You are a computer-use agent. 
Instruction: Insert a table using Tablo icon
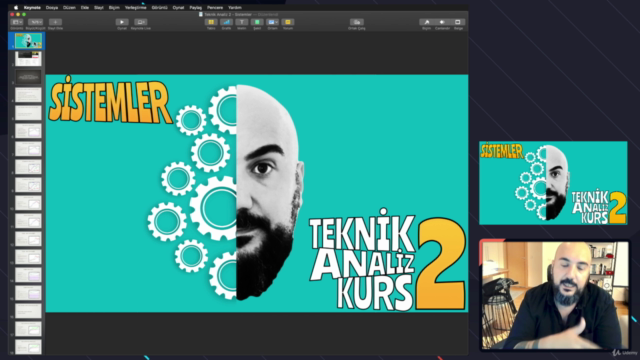[211, 22]
